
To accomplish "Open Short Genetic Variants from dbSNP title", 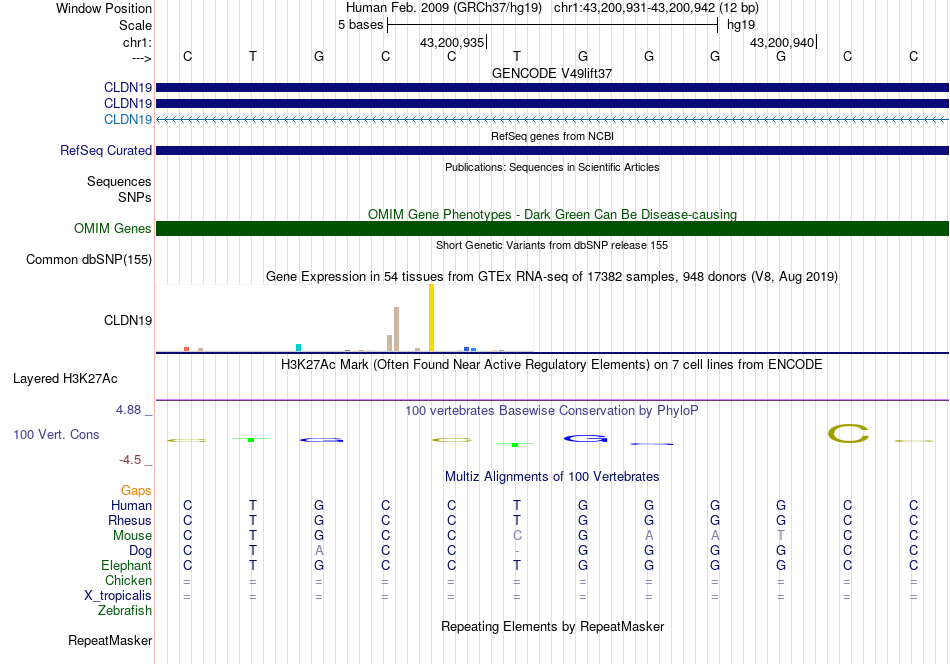I will (552, 245).
